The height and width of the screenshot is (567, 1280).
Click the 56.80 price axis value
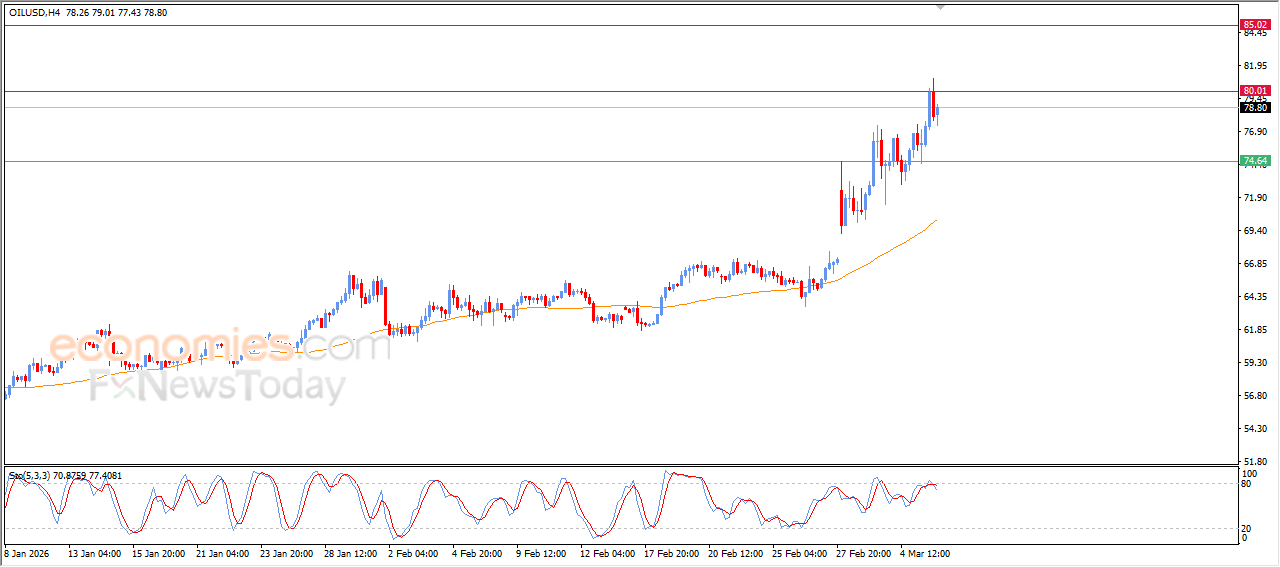coord(1255,396)
